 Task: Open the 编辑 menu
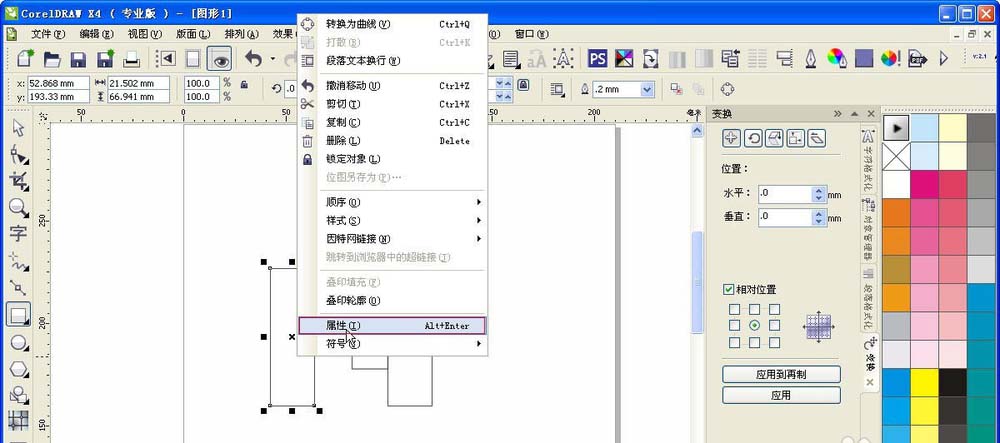96,34
